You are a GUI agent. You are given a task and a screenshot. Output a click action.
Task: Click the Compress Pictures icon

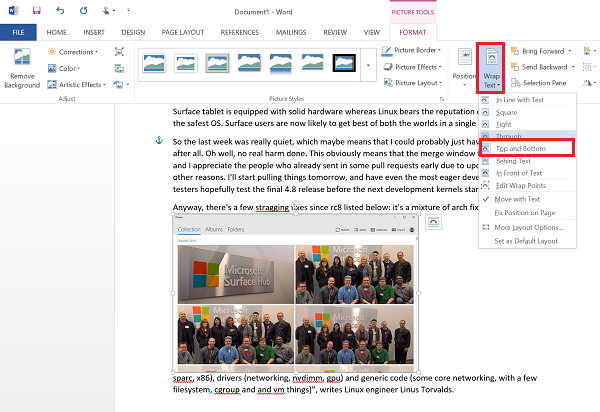119,52
